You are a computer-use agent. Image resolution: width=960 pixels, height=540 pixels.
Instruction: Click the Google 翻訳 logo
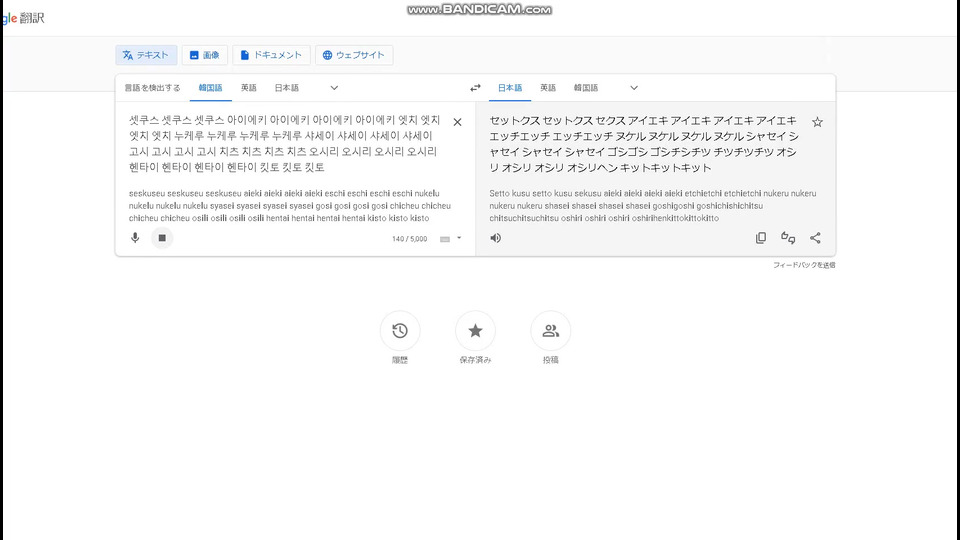point(22,18)
